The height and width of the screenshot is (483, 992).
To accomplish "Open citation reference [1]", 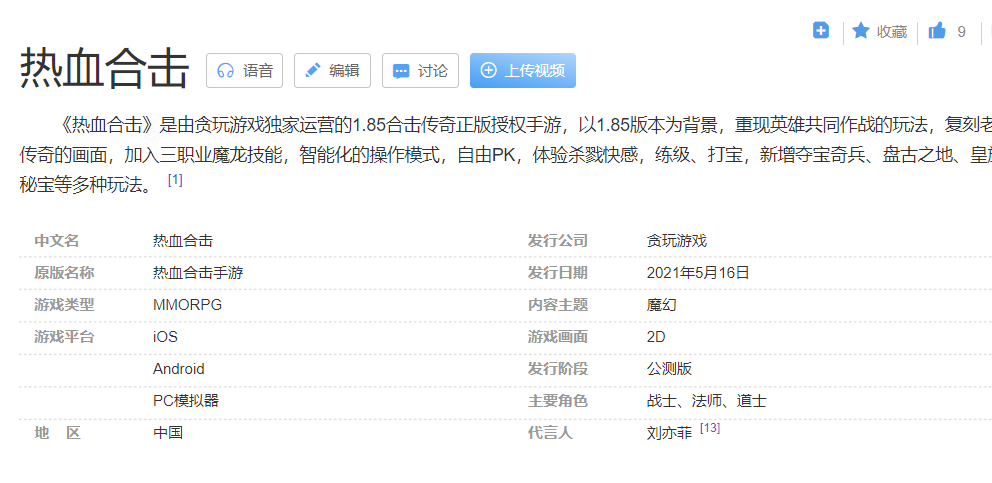I will 175,180.
